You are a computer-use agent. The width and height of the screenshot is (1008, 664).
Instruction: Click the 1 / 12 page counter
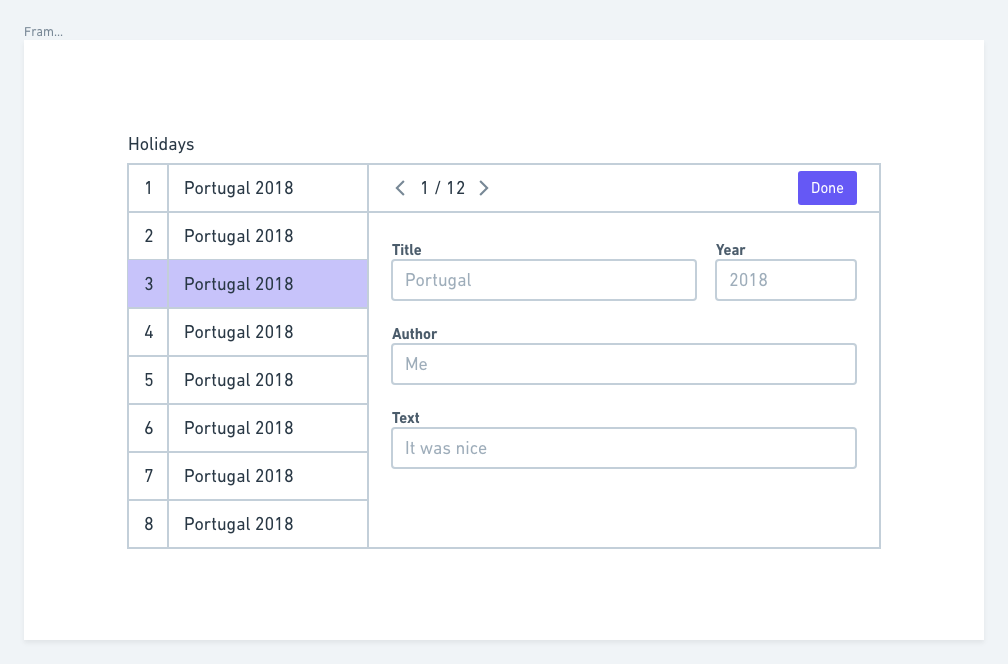pos(441,188)
